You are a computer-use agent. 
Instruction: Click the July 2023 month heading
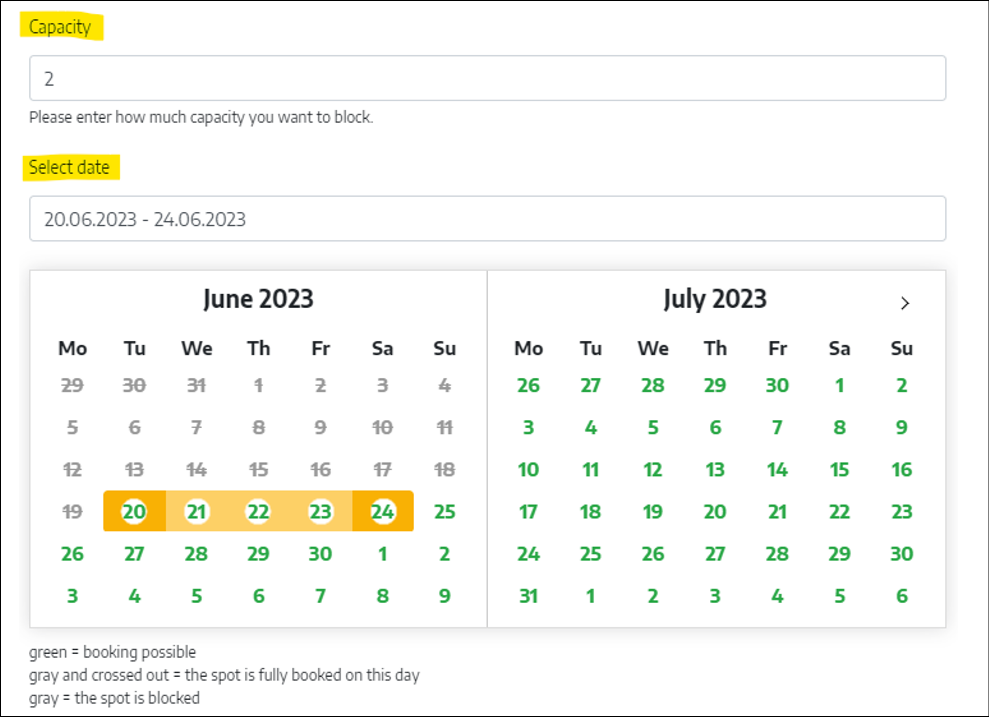(715, 299)
